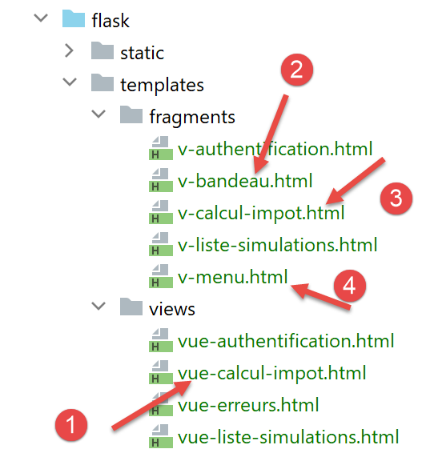Click the HTML icon beside vue-authentification.html

(161, 340)
